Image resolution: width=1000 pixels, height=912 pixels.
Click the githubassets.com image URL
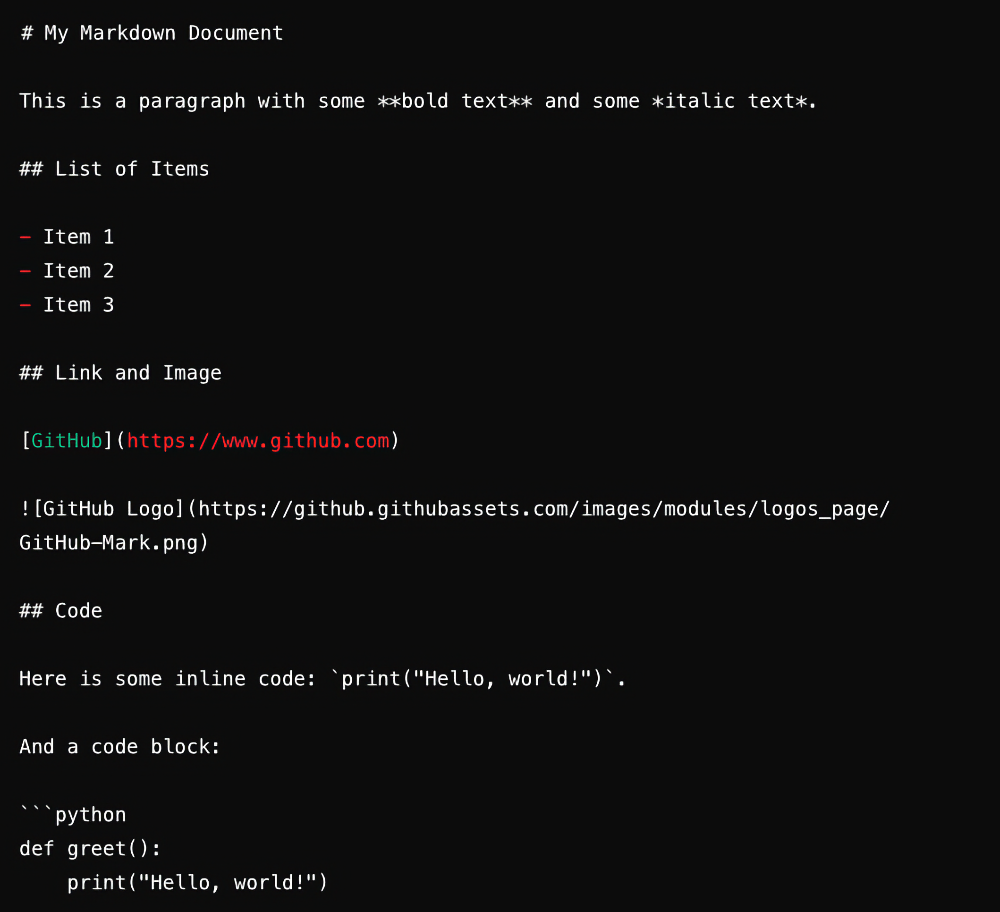tap(543, 509)
